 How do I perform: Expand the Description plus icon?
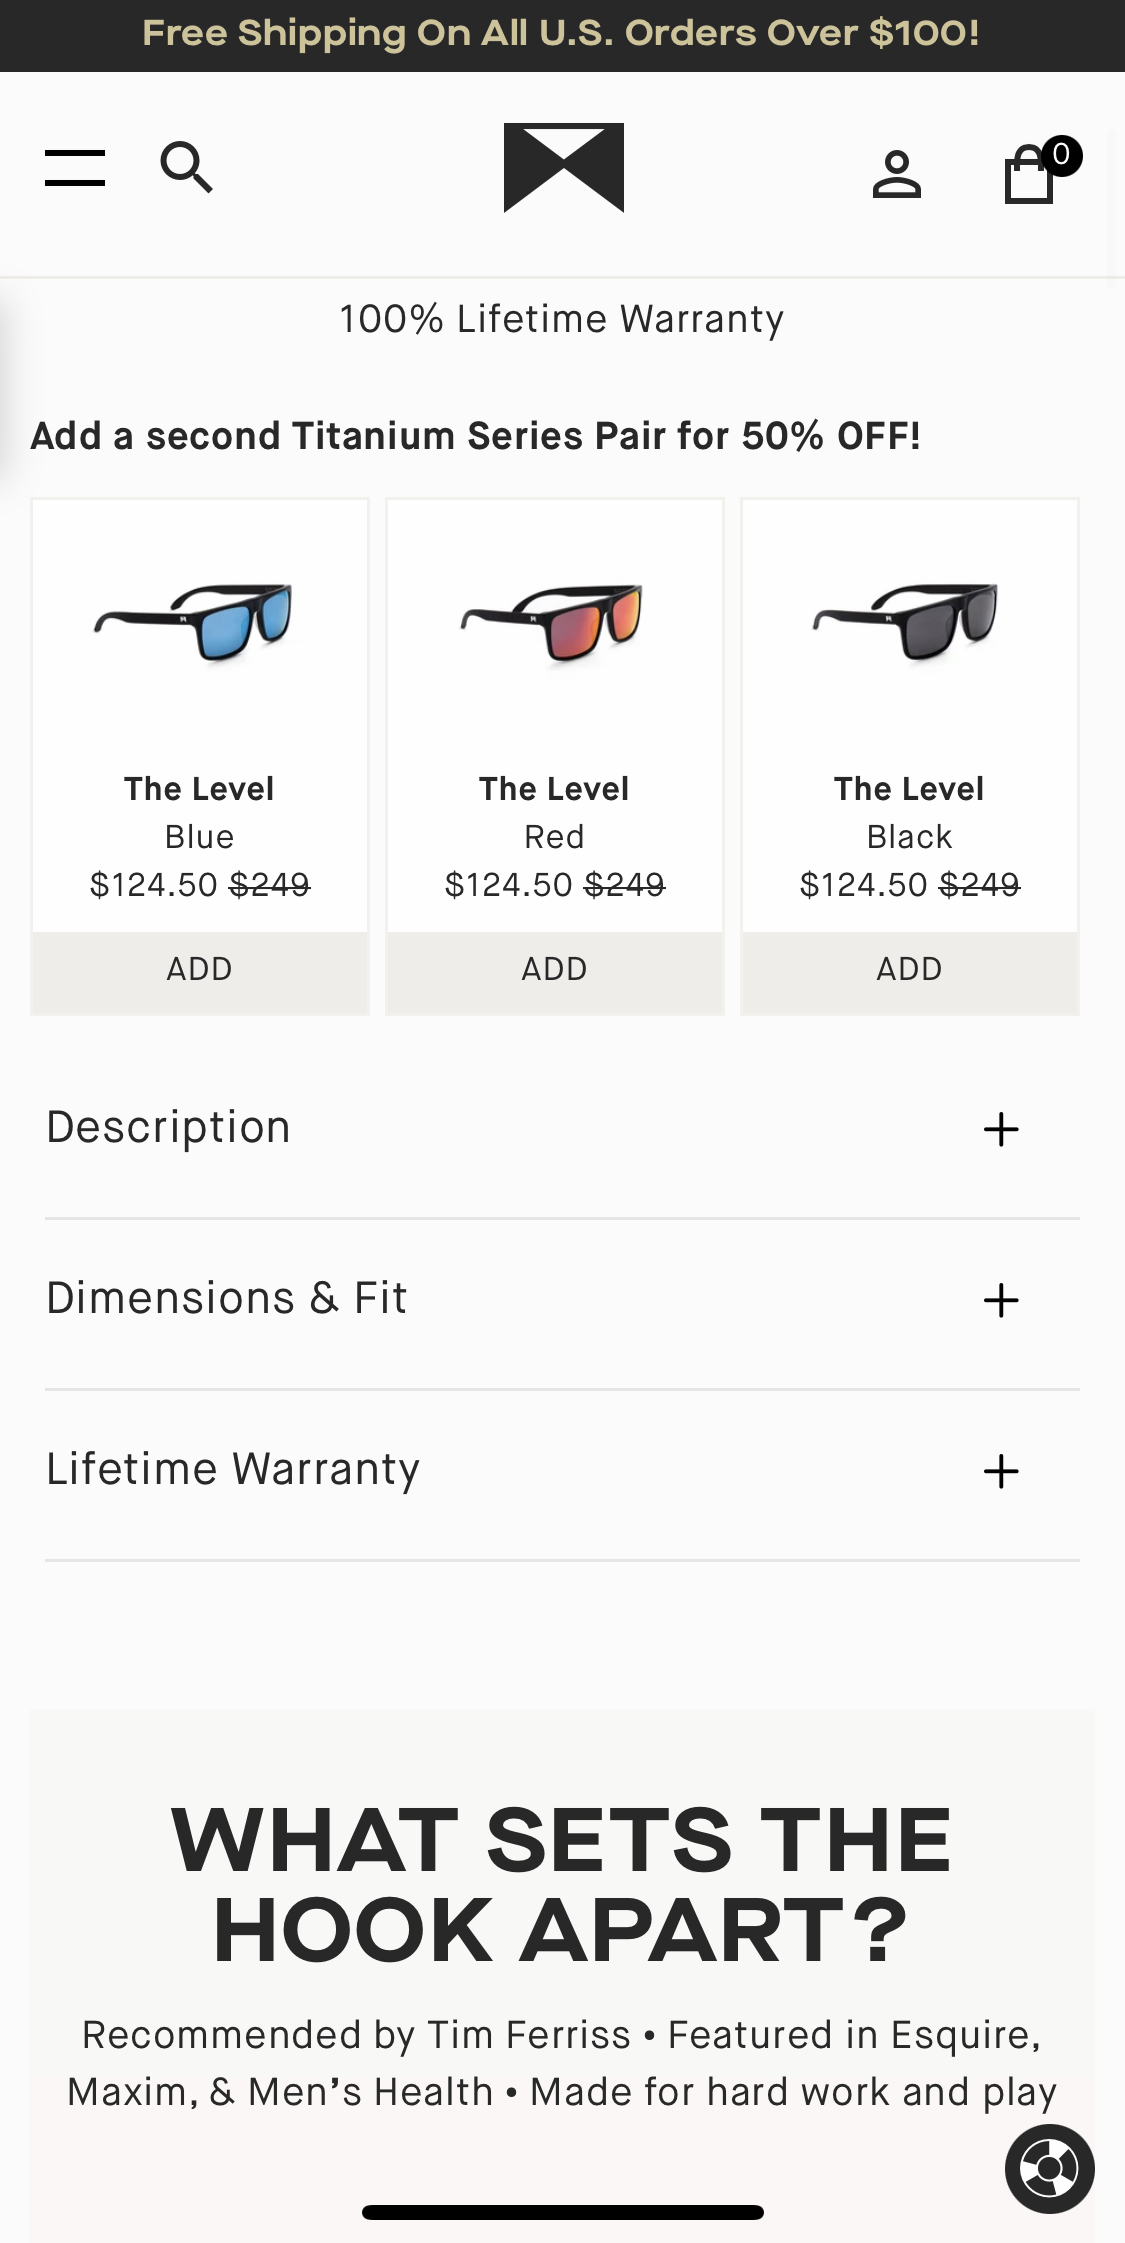(x=1000, y=1130)
